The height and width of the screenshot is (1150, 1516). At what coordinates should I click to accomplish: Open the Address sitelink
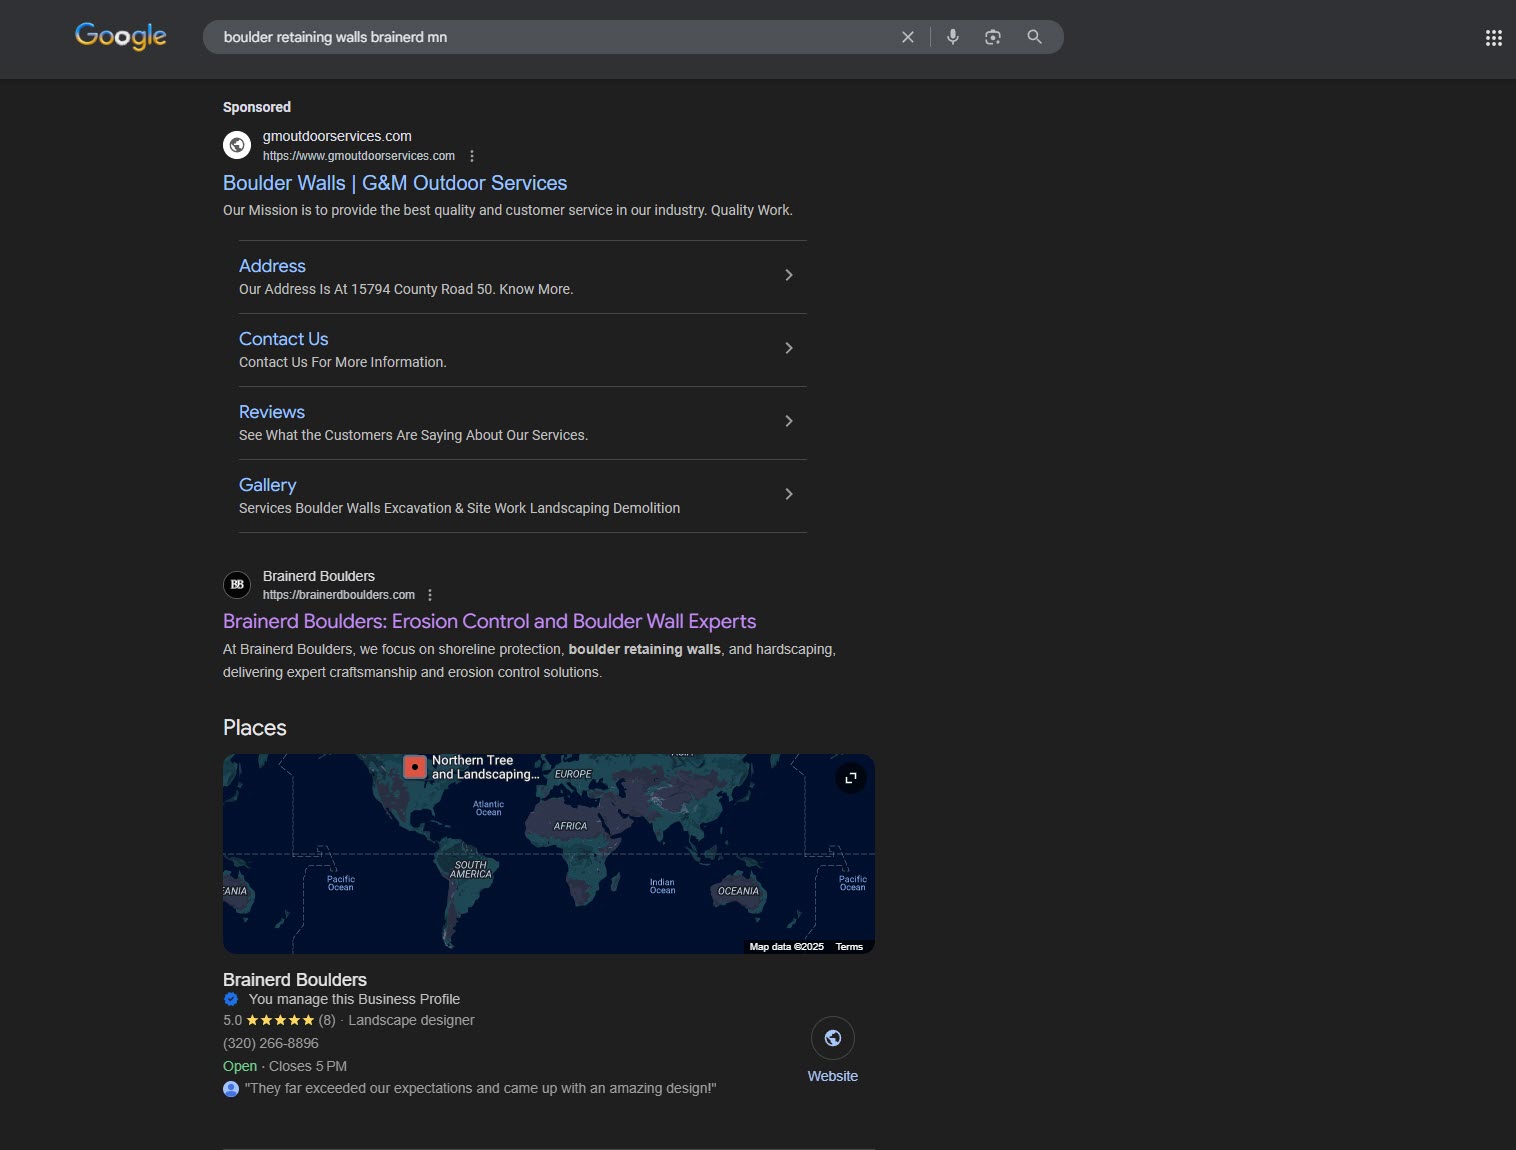[x=272, y=266]
